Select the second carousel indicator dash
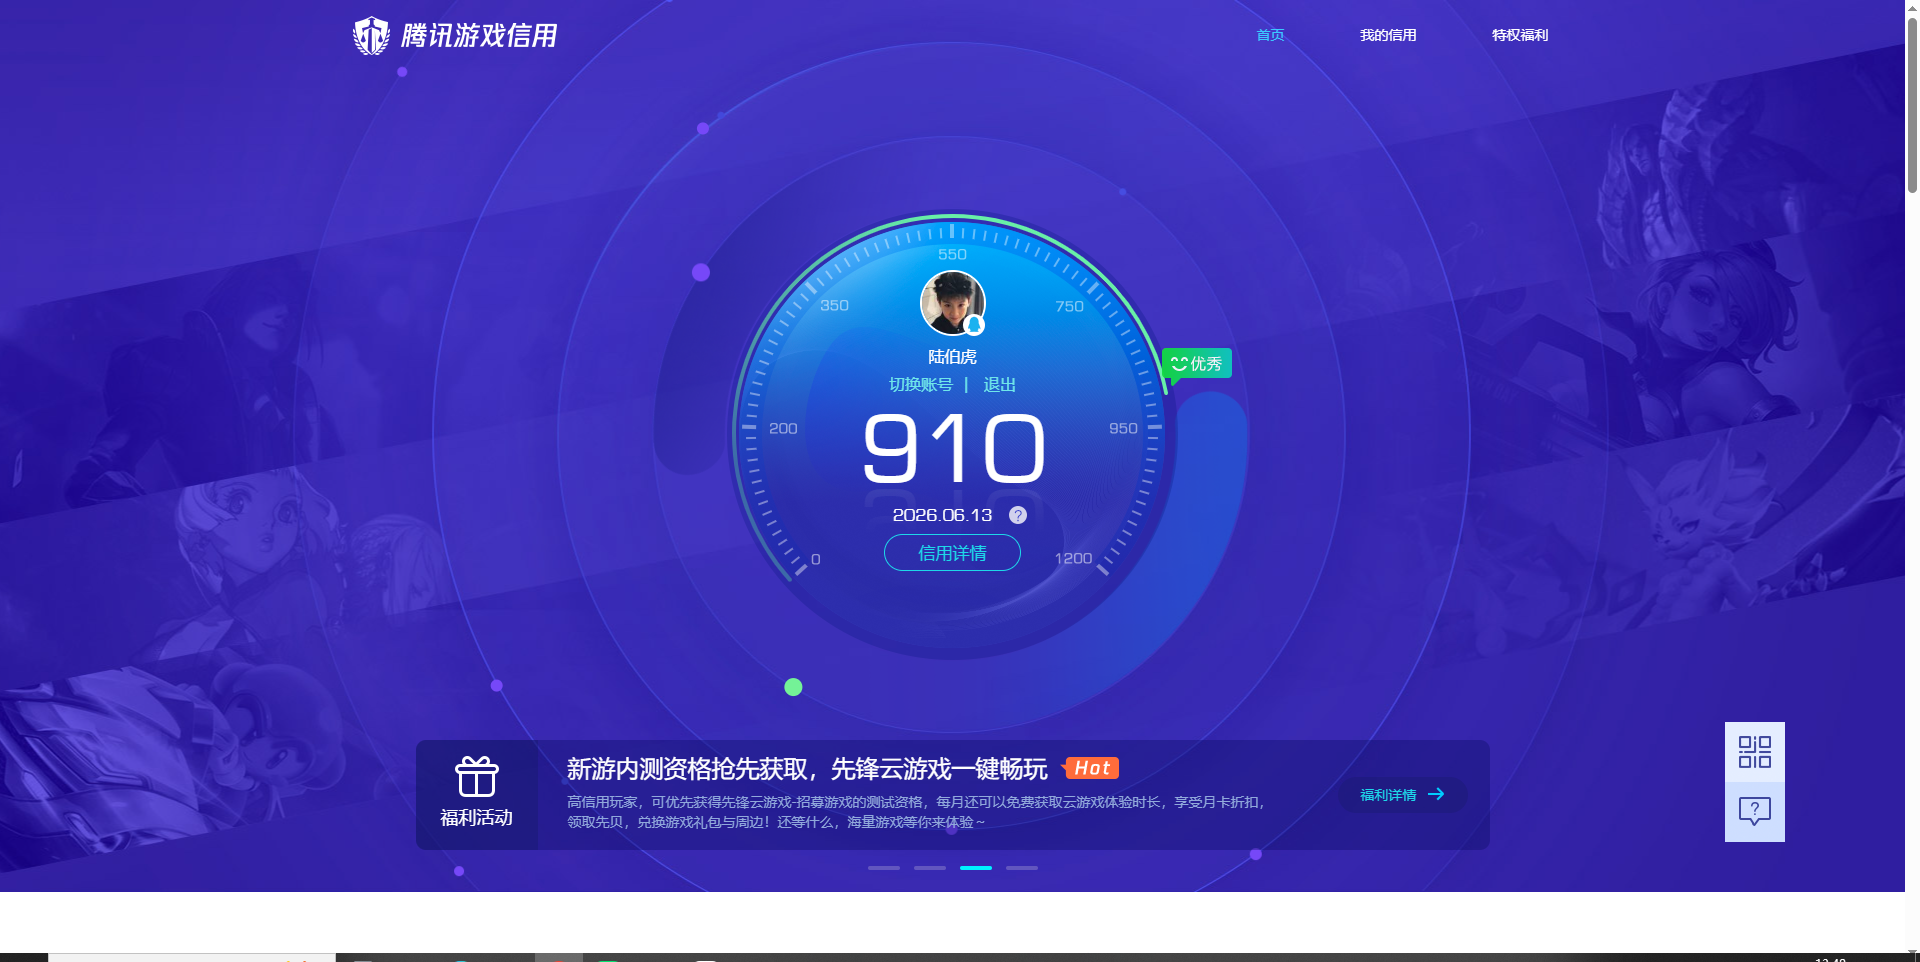Screen dimensions: 1920x962 point(930,868)
